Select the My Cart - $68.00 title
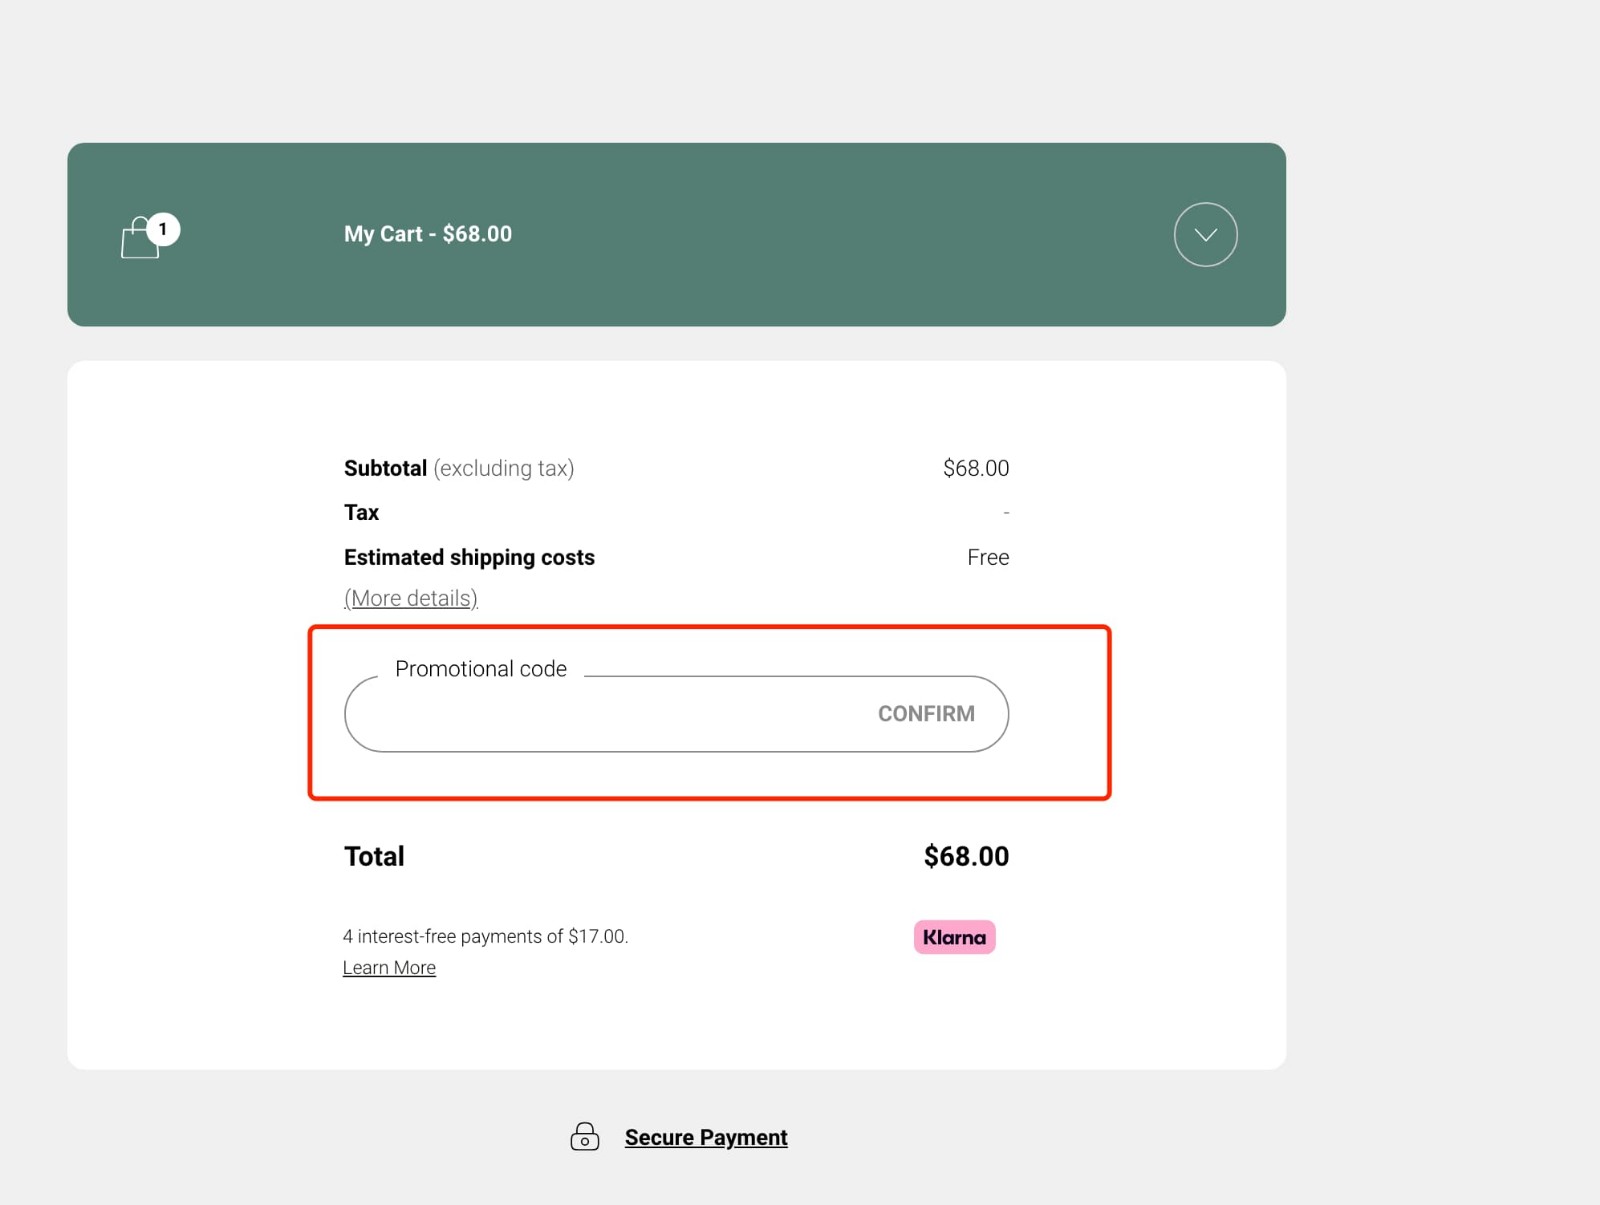The image size is (1600, 1205). pyautogui.click(x=427, y=234)
